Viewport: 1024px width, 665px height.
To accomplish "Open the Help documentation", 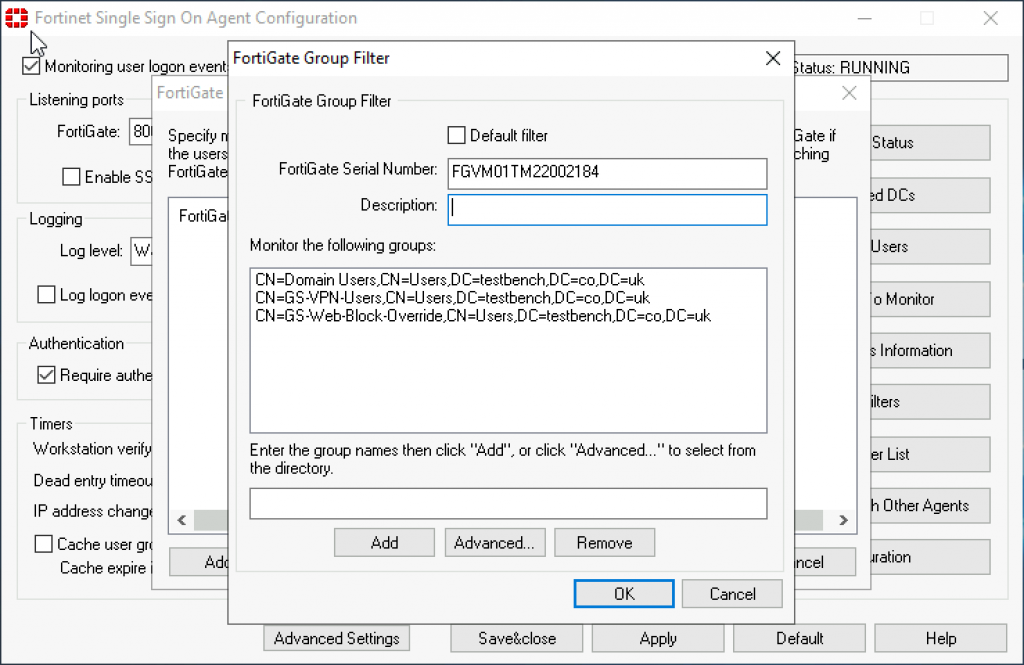I will coord(940,638).
